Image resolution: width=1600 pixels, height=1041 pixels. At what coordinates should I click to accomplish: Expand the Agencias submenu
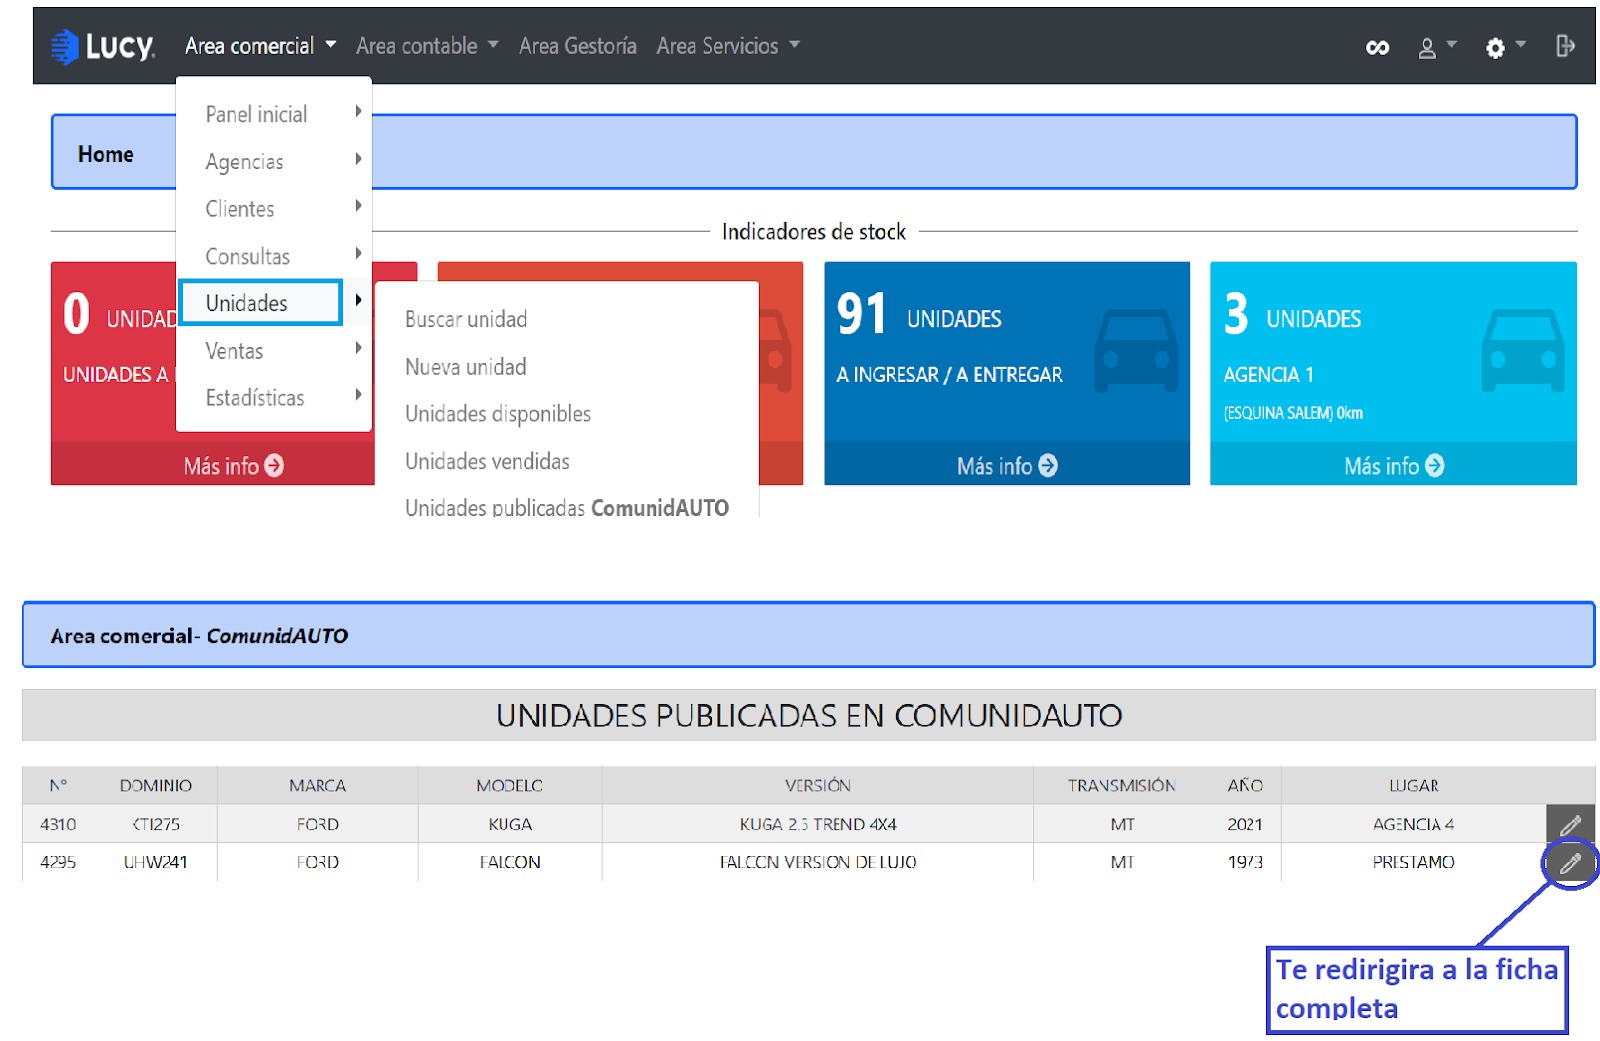click(274, 161)
